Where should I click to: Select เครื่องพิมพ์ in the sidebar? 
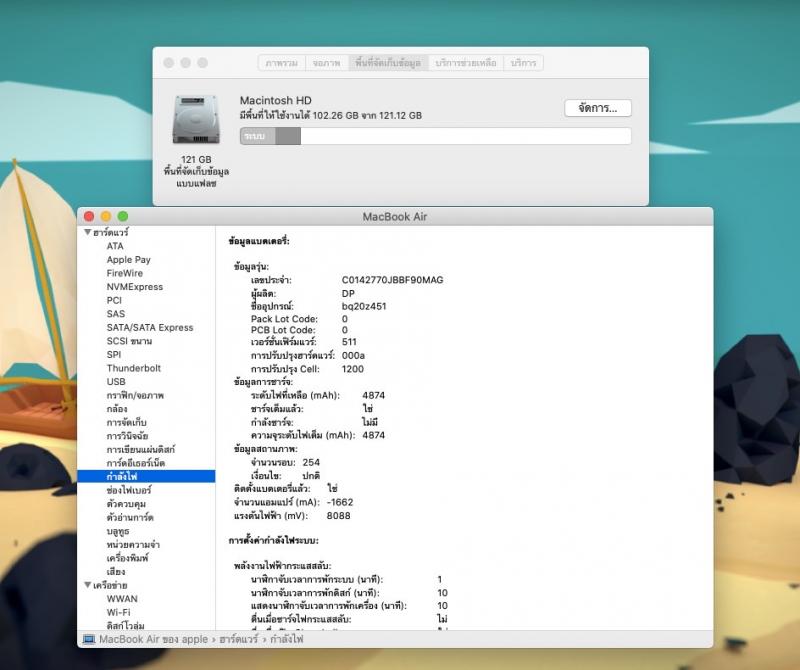click(x=128, y=558)
